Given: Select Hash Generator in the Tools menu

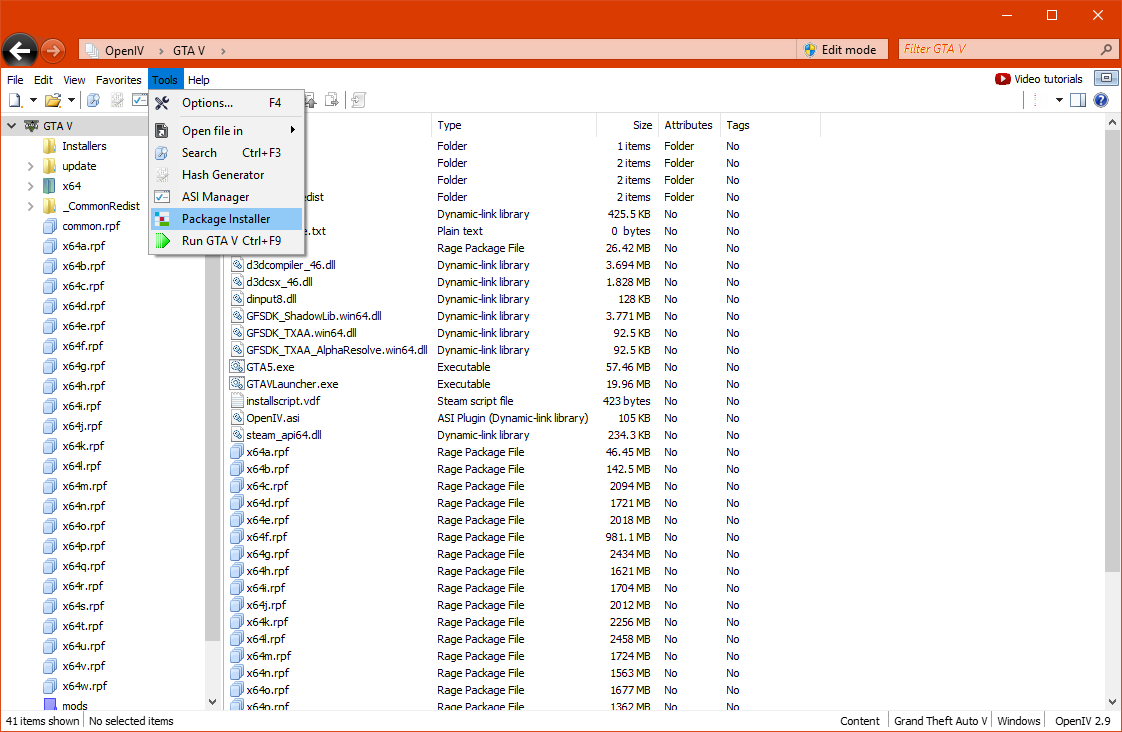Looking at the screenshot, I should (226, 175).
